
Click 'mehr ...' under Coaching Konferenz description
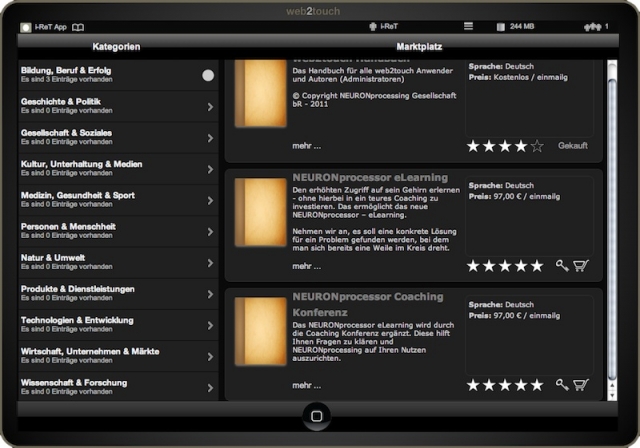pos(307,385)
